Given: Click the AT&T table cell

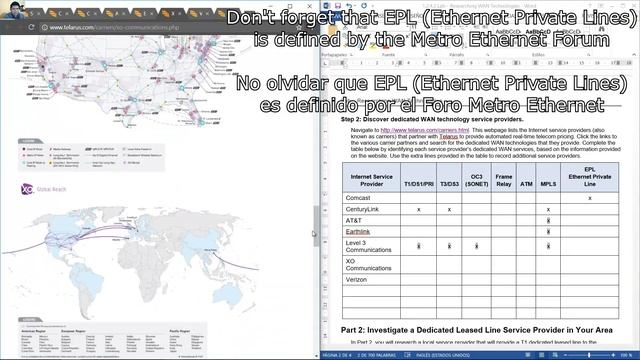Looking at the screenshot, I should coord(371,220).
